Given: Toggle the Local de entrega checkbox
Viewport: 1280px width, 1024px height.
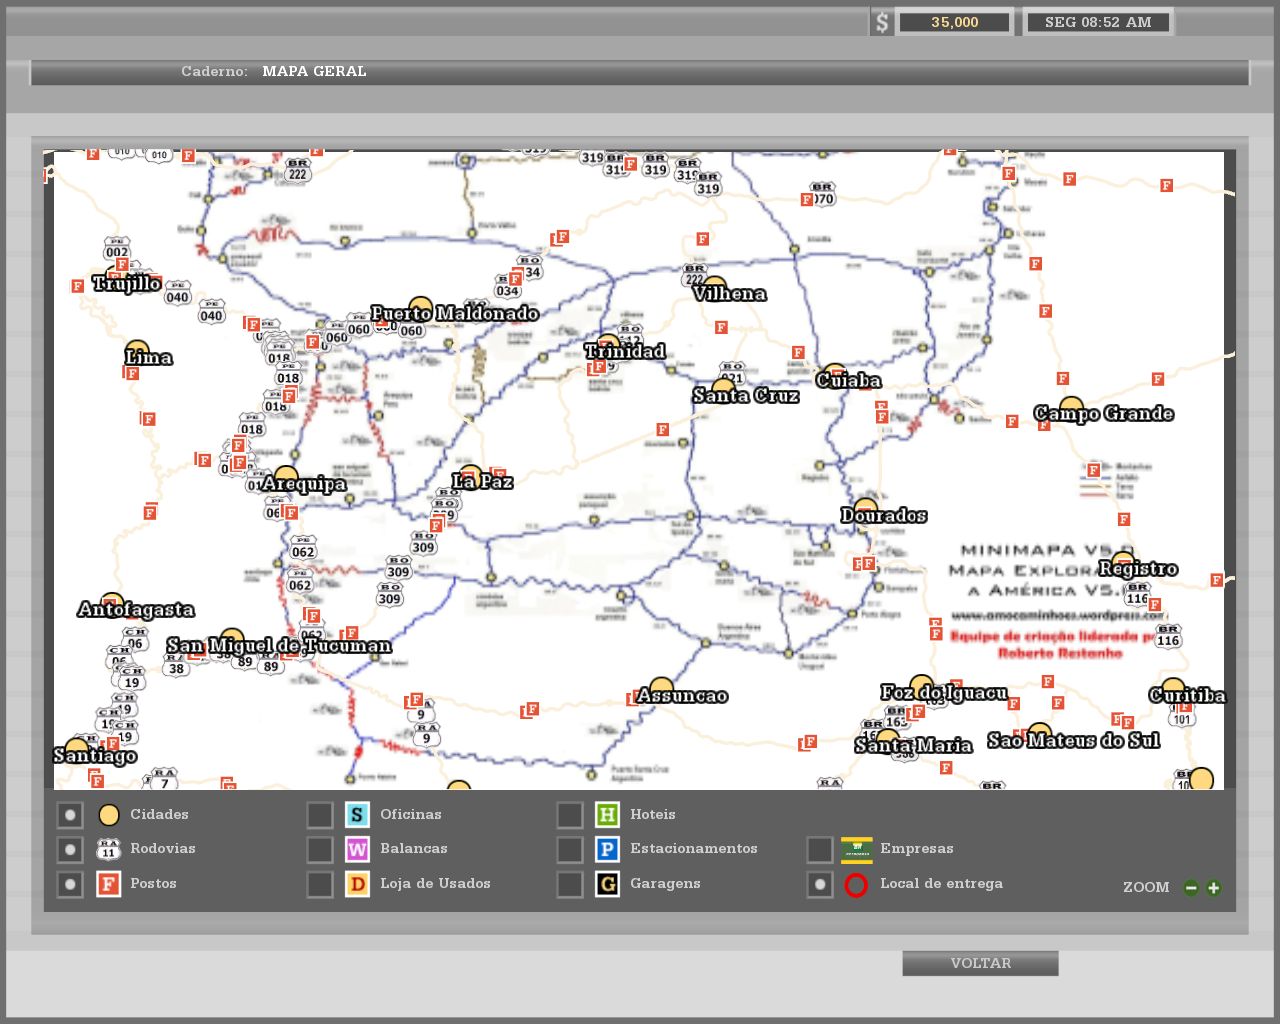Looking at the screenshot, I should point(820,885).
